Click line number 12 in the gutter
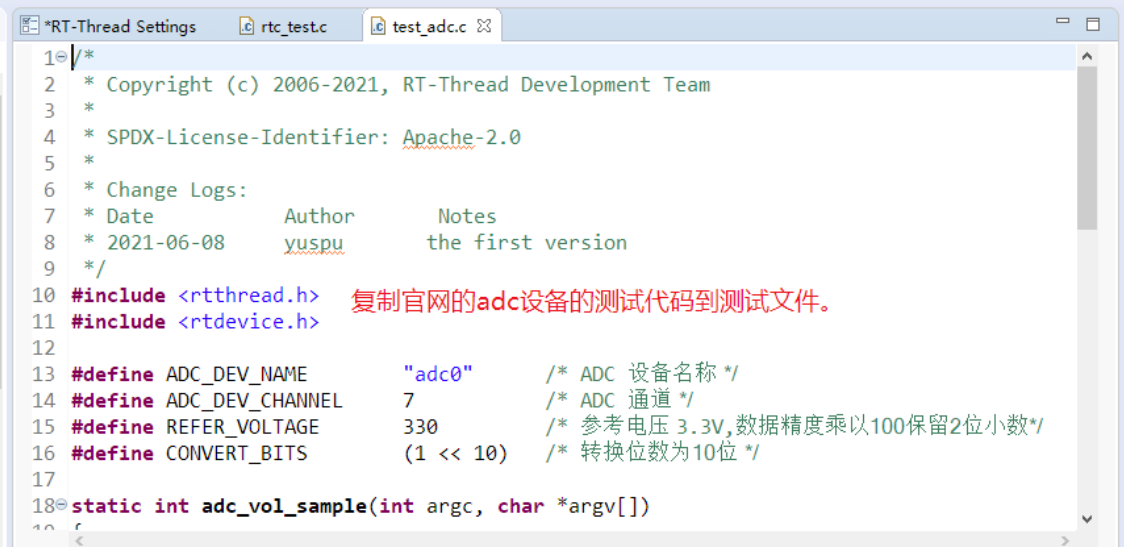1124x547 pixels. click(44, 348)
